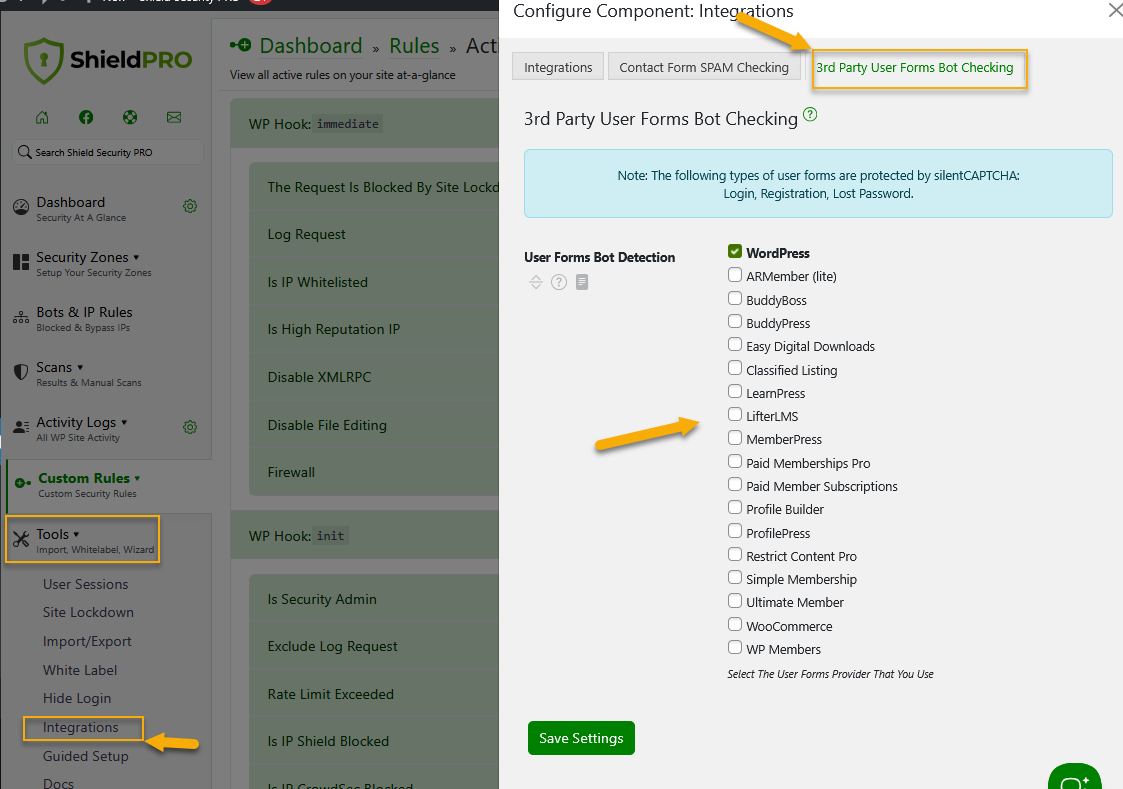
Task: Enable ARMember (lite) checkbox
Action: coord(735,275)
